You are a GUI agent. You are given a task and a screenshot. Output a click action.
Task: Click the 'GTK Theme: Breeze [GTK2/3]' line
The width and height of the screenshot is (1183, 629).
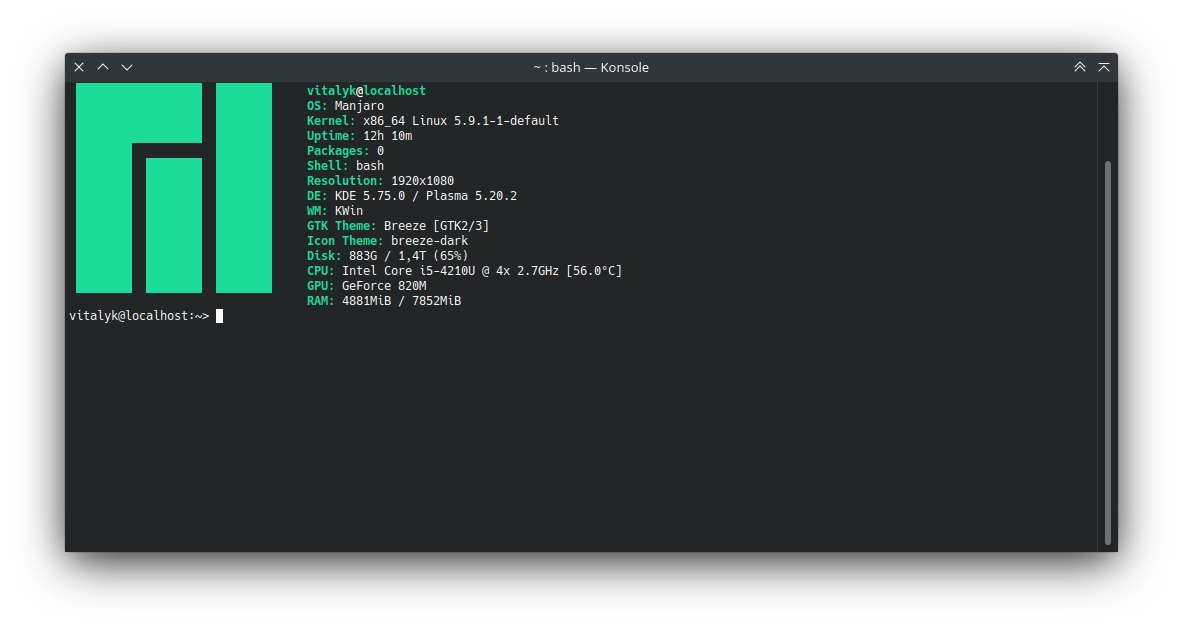[398, 226]
